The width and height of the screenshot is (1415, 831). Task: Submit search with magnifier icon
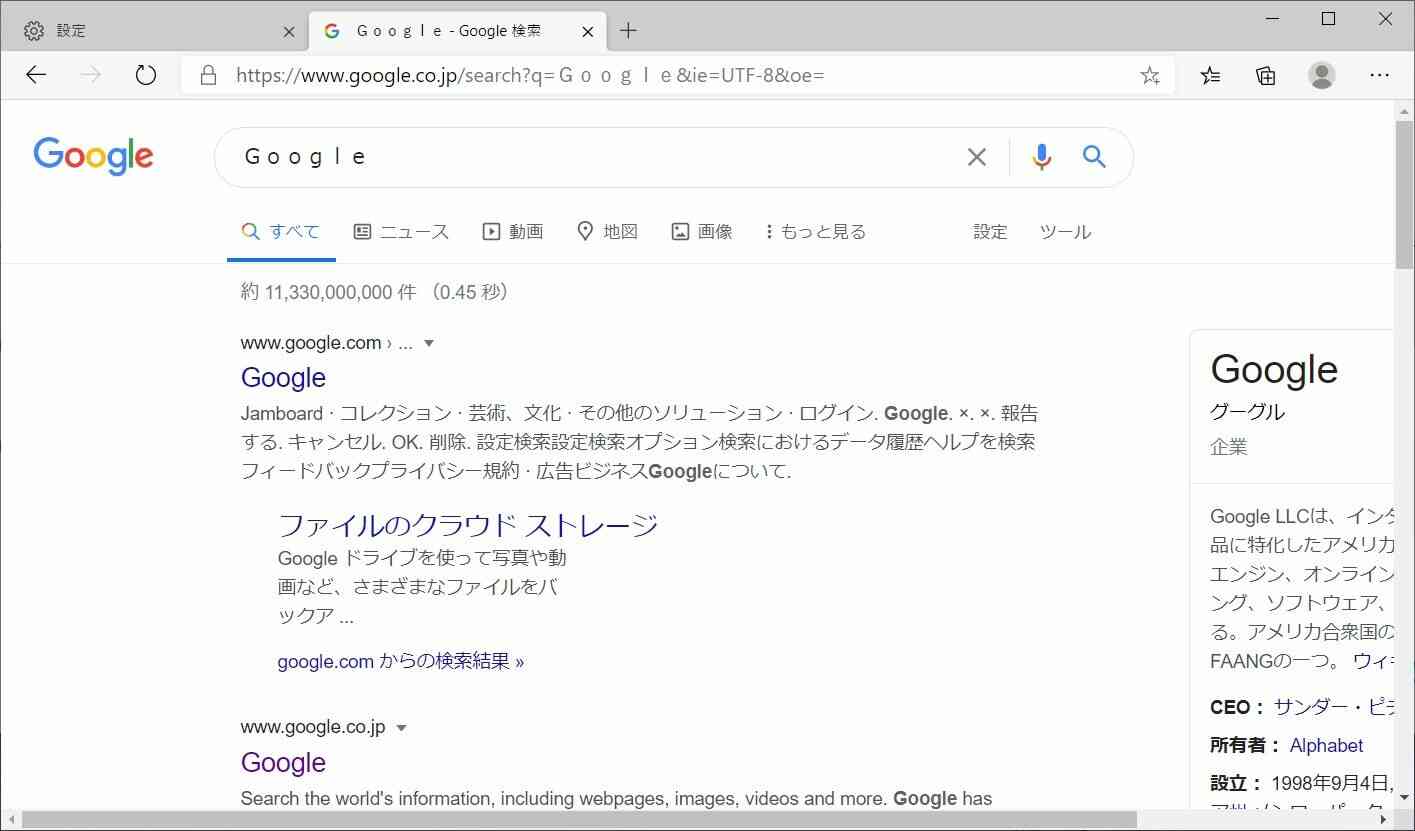pos(1094,156)
